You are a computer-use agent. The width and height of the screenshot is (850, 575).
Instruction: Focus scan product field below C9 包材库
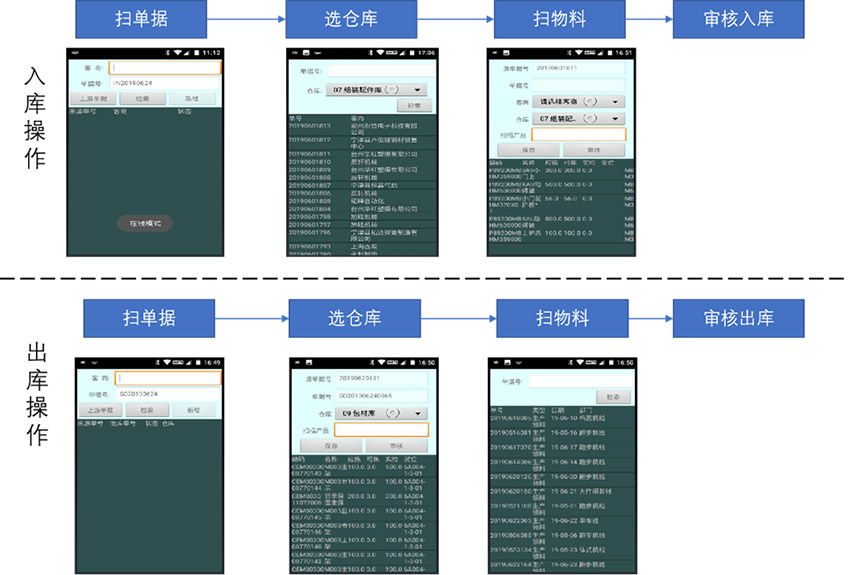coord(382,430)
